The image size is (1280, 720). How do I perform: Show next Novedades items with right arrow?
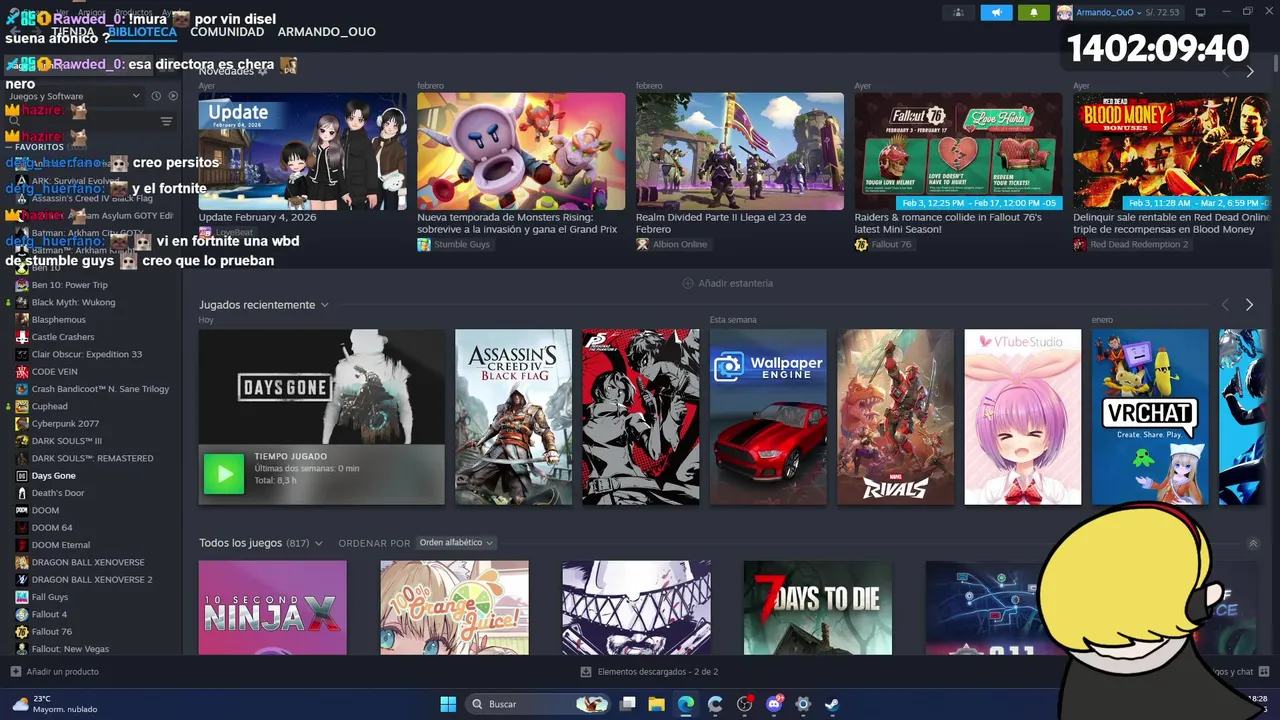click(1249, 72)
